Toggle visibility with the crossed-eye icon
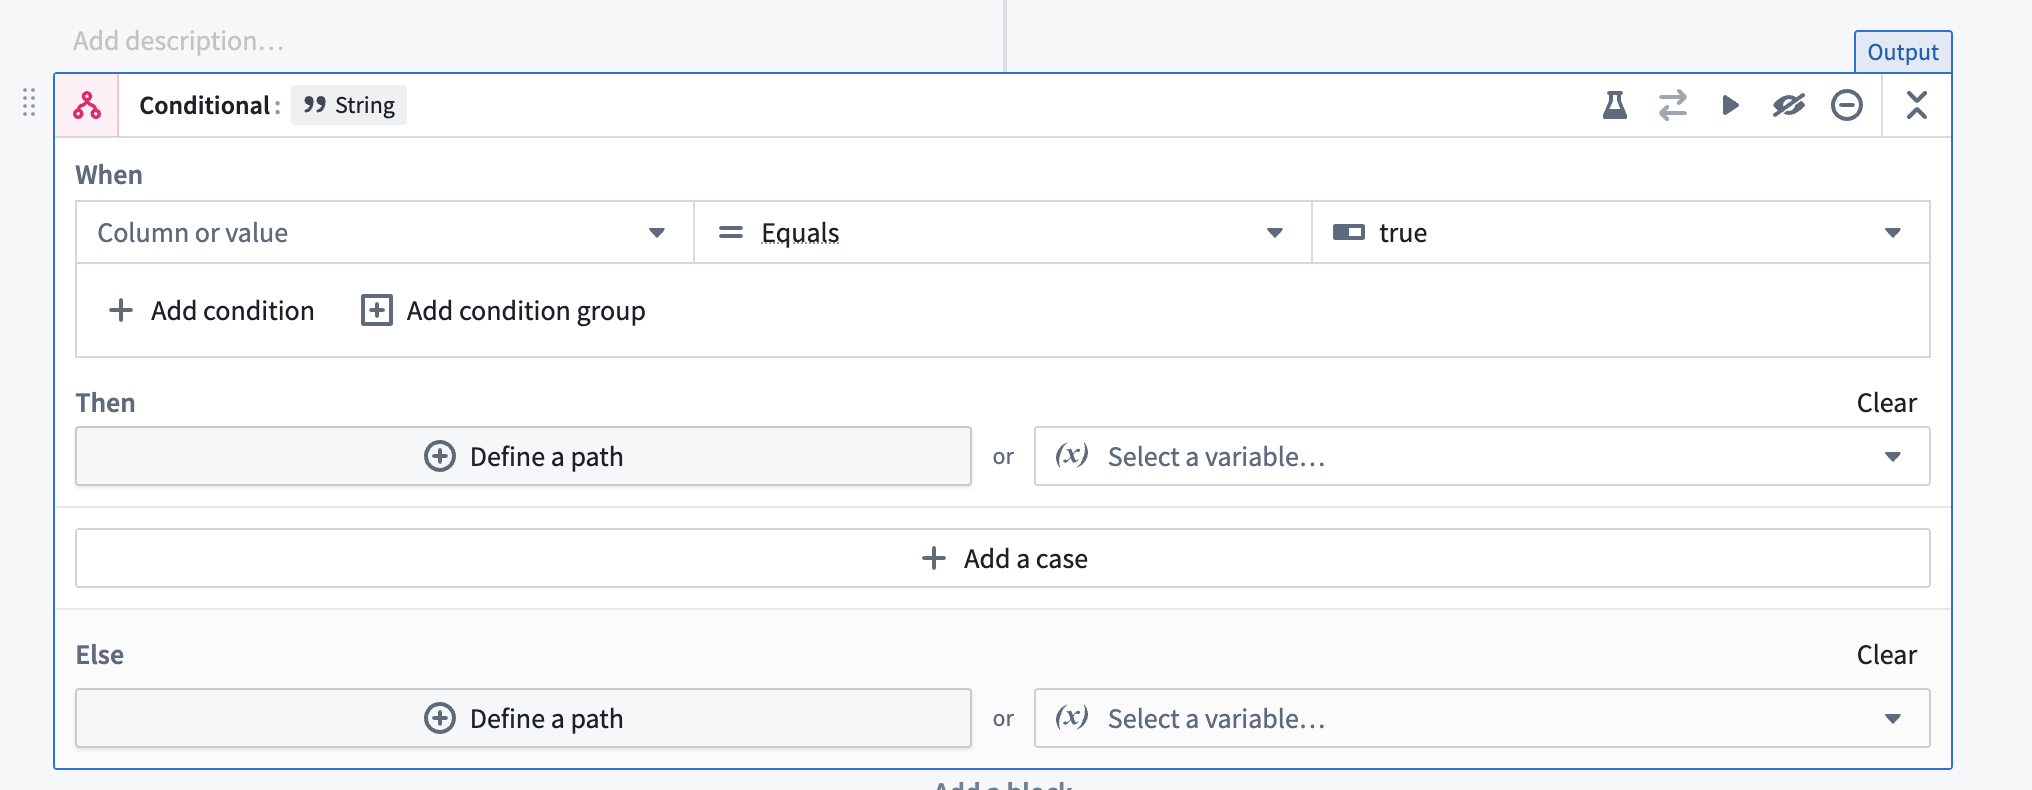This screenshot has width=2032, height=790. (x=1788, y=105)
